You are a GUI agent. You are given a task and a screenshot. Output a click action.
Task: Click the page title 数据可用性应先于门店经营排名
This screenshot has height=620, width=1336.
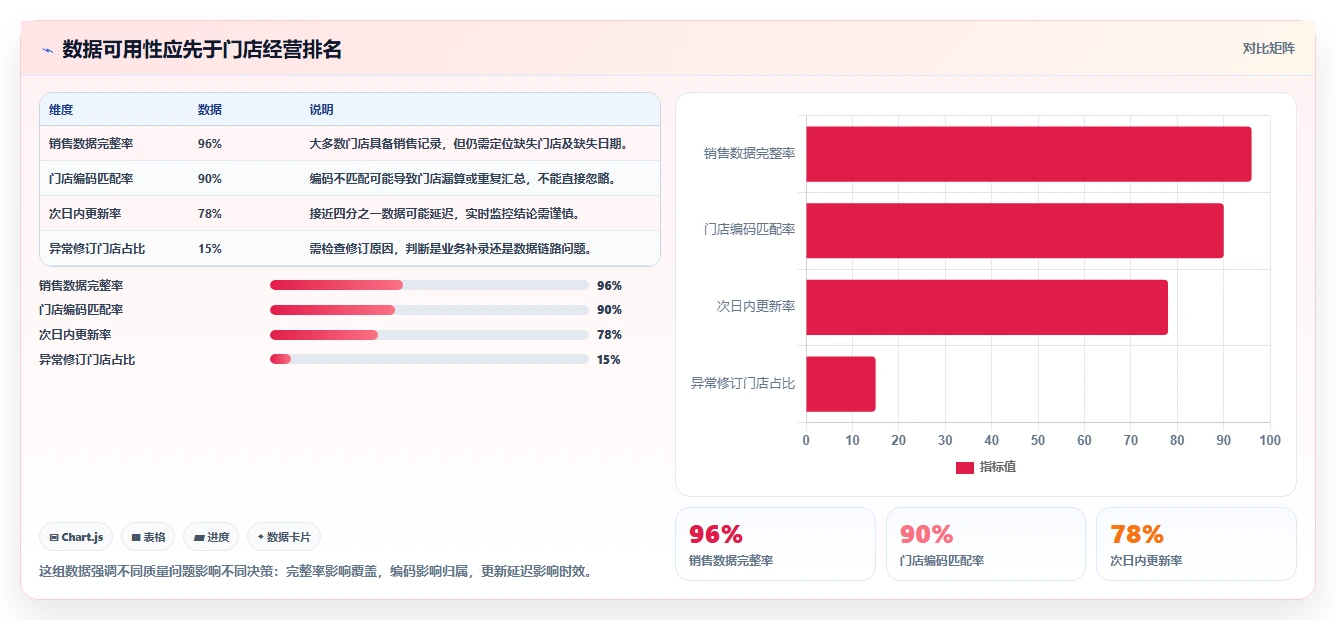tap(202, 50)
